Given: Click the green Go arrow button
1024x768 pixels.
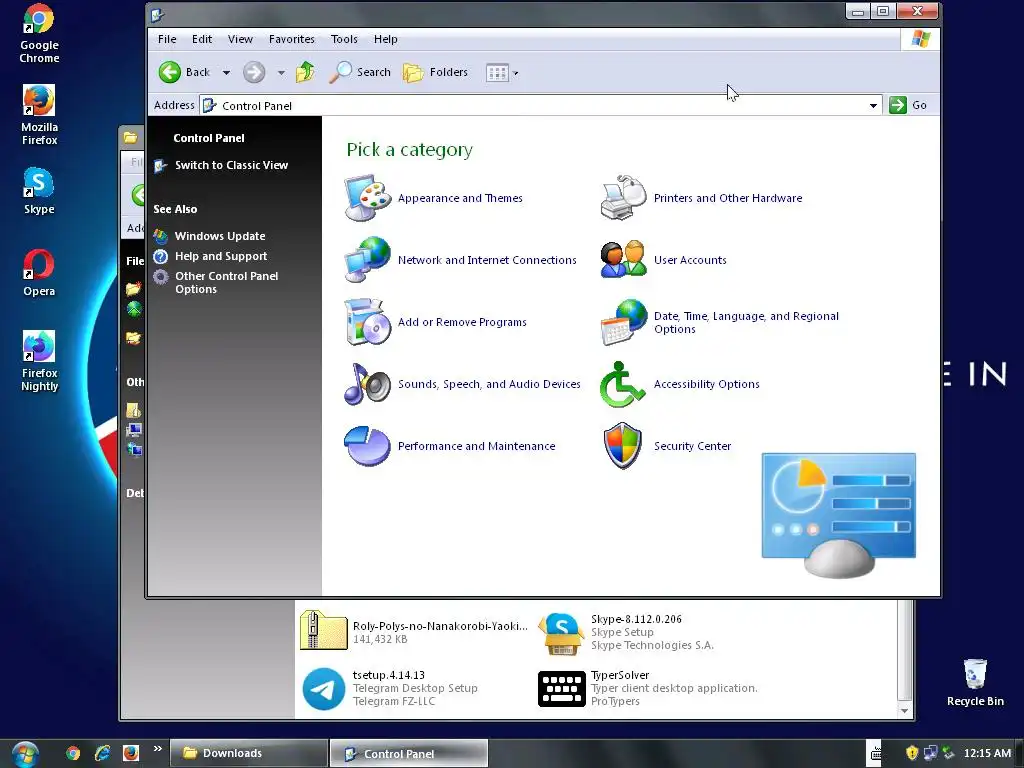Looking at the screenshot, I should 898,105.
